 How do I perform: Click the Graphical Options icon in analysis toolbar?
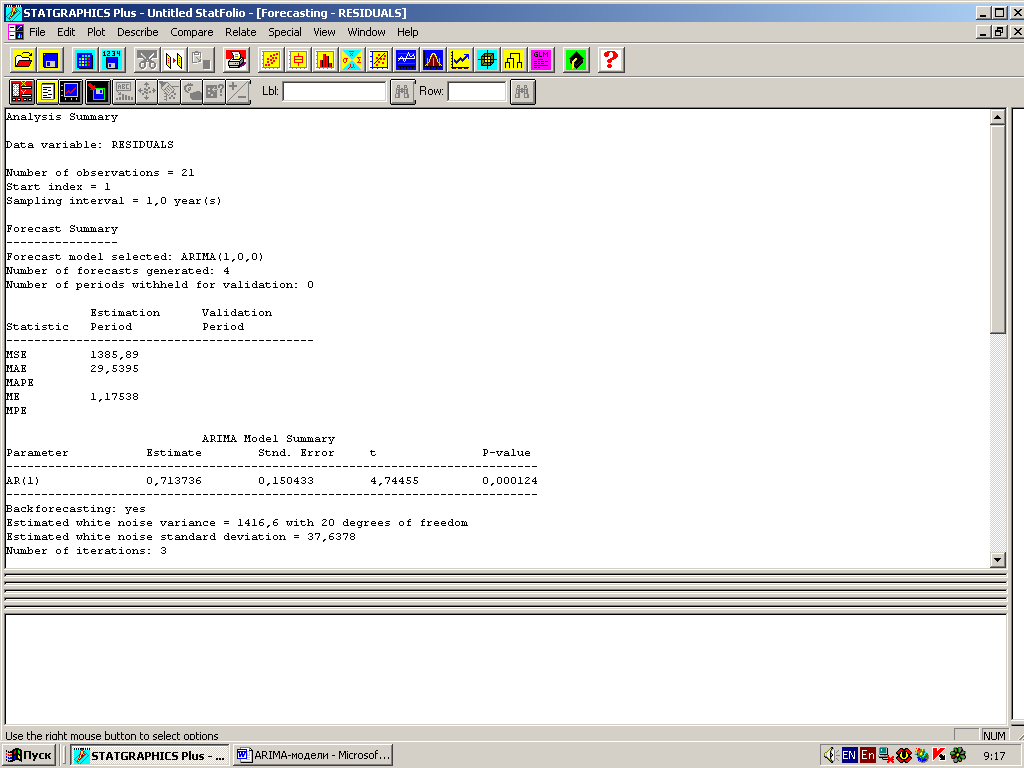pos(71,92)
